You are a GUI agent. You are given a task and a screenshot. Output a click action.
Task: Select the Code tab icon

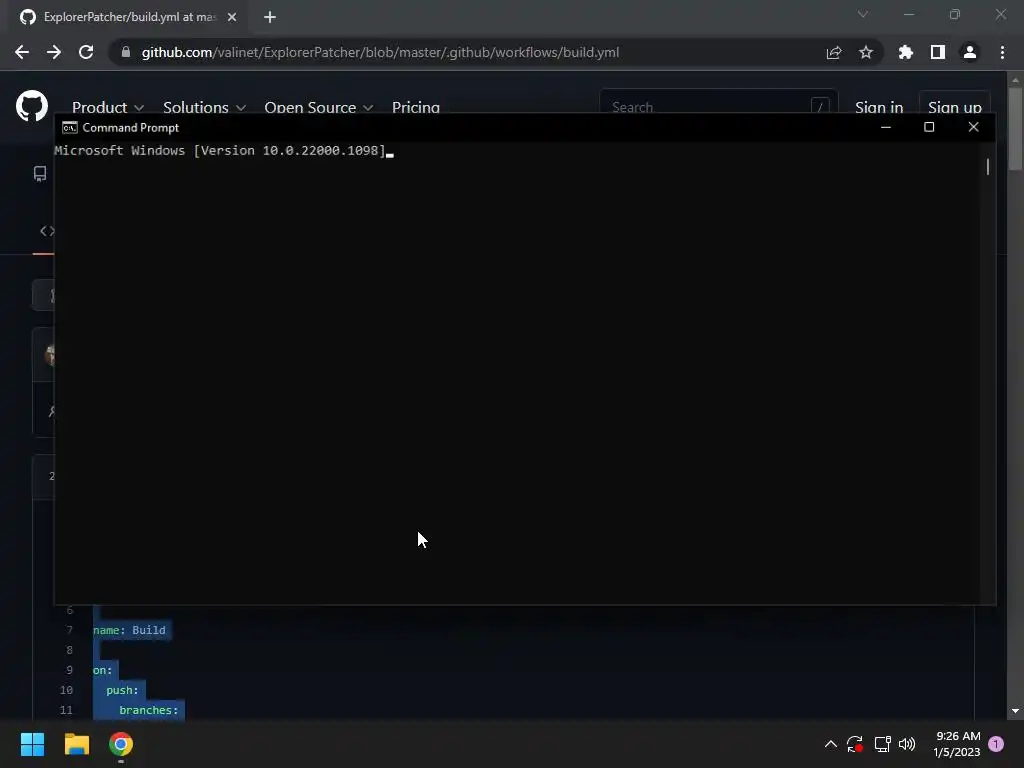46,231
